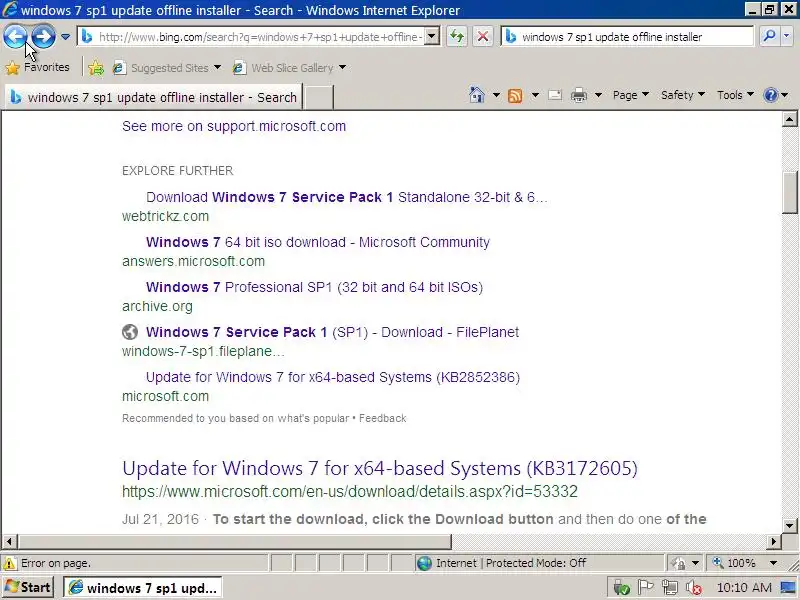This screenshot has width=800, height=600.
Task: Expand the address bar history dropdown
Action: [x=432, y=37]
